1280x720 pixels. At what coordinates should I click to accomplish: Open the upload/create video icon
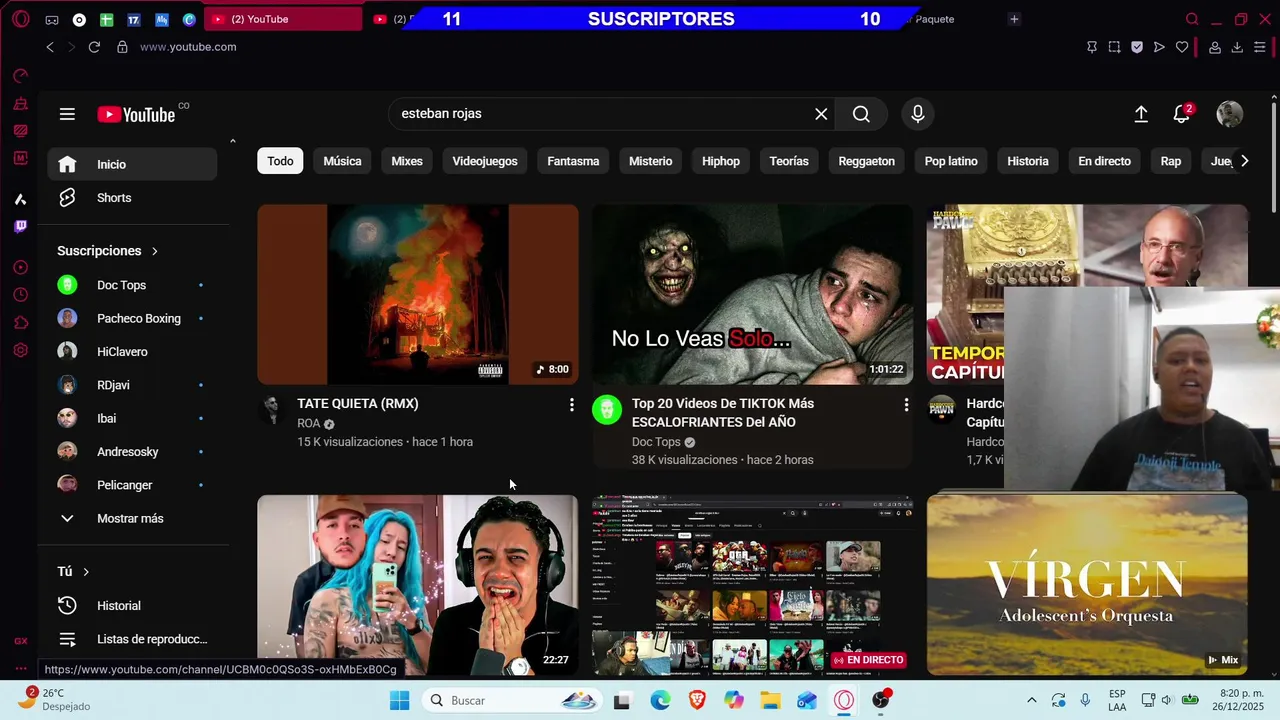[x=1141, y=114]
